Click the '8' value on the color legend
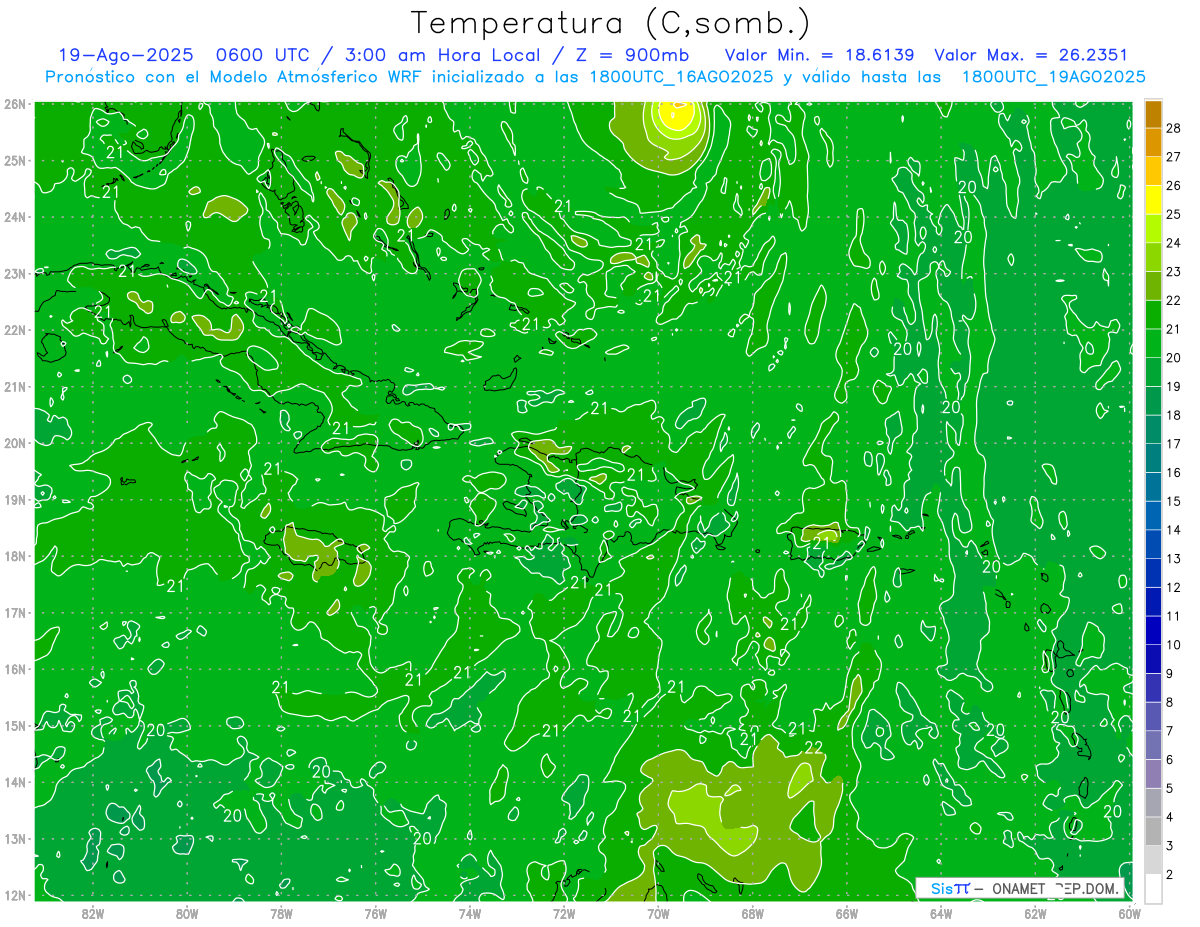The height and width of the screenshot is (927, 1200). point(1170,702)
